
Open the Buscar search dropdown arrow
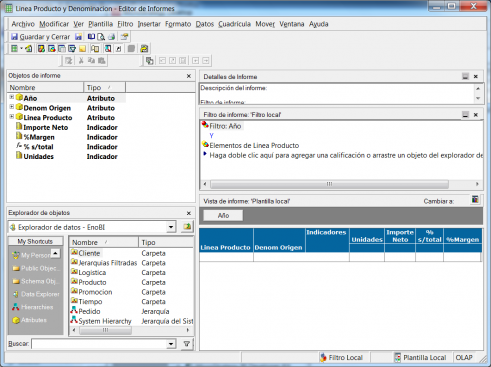[x=171, y=344]
